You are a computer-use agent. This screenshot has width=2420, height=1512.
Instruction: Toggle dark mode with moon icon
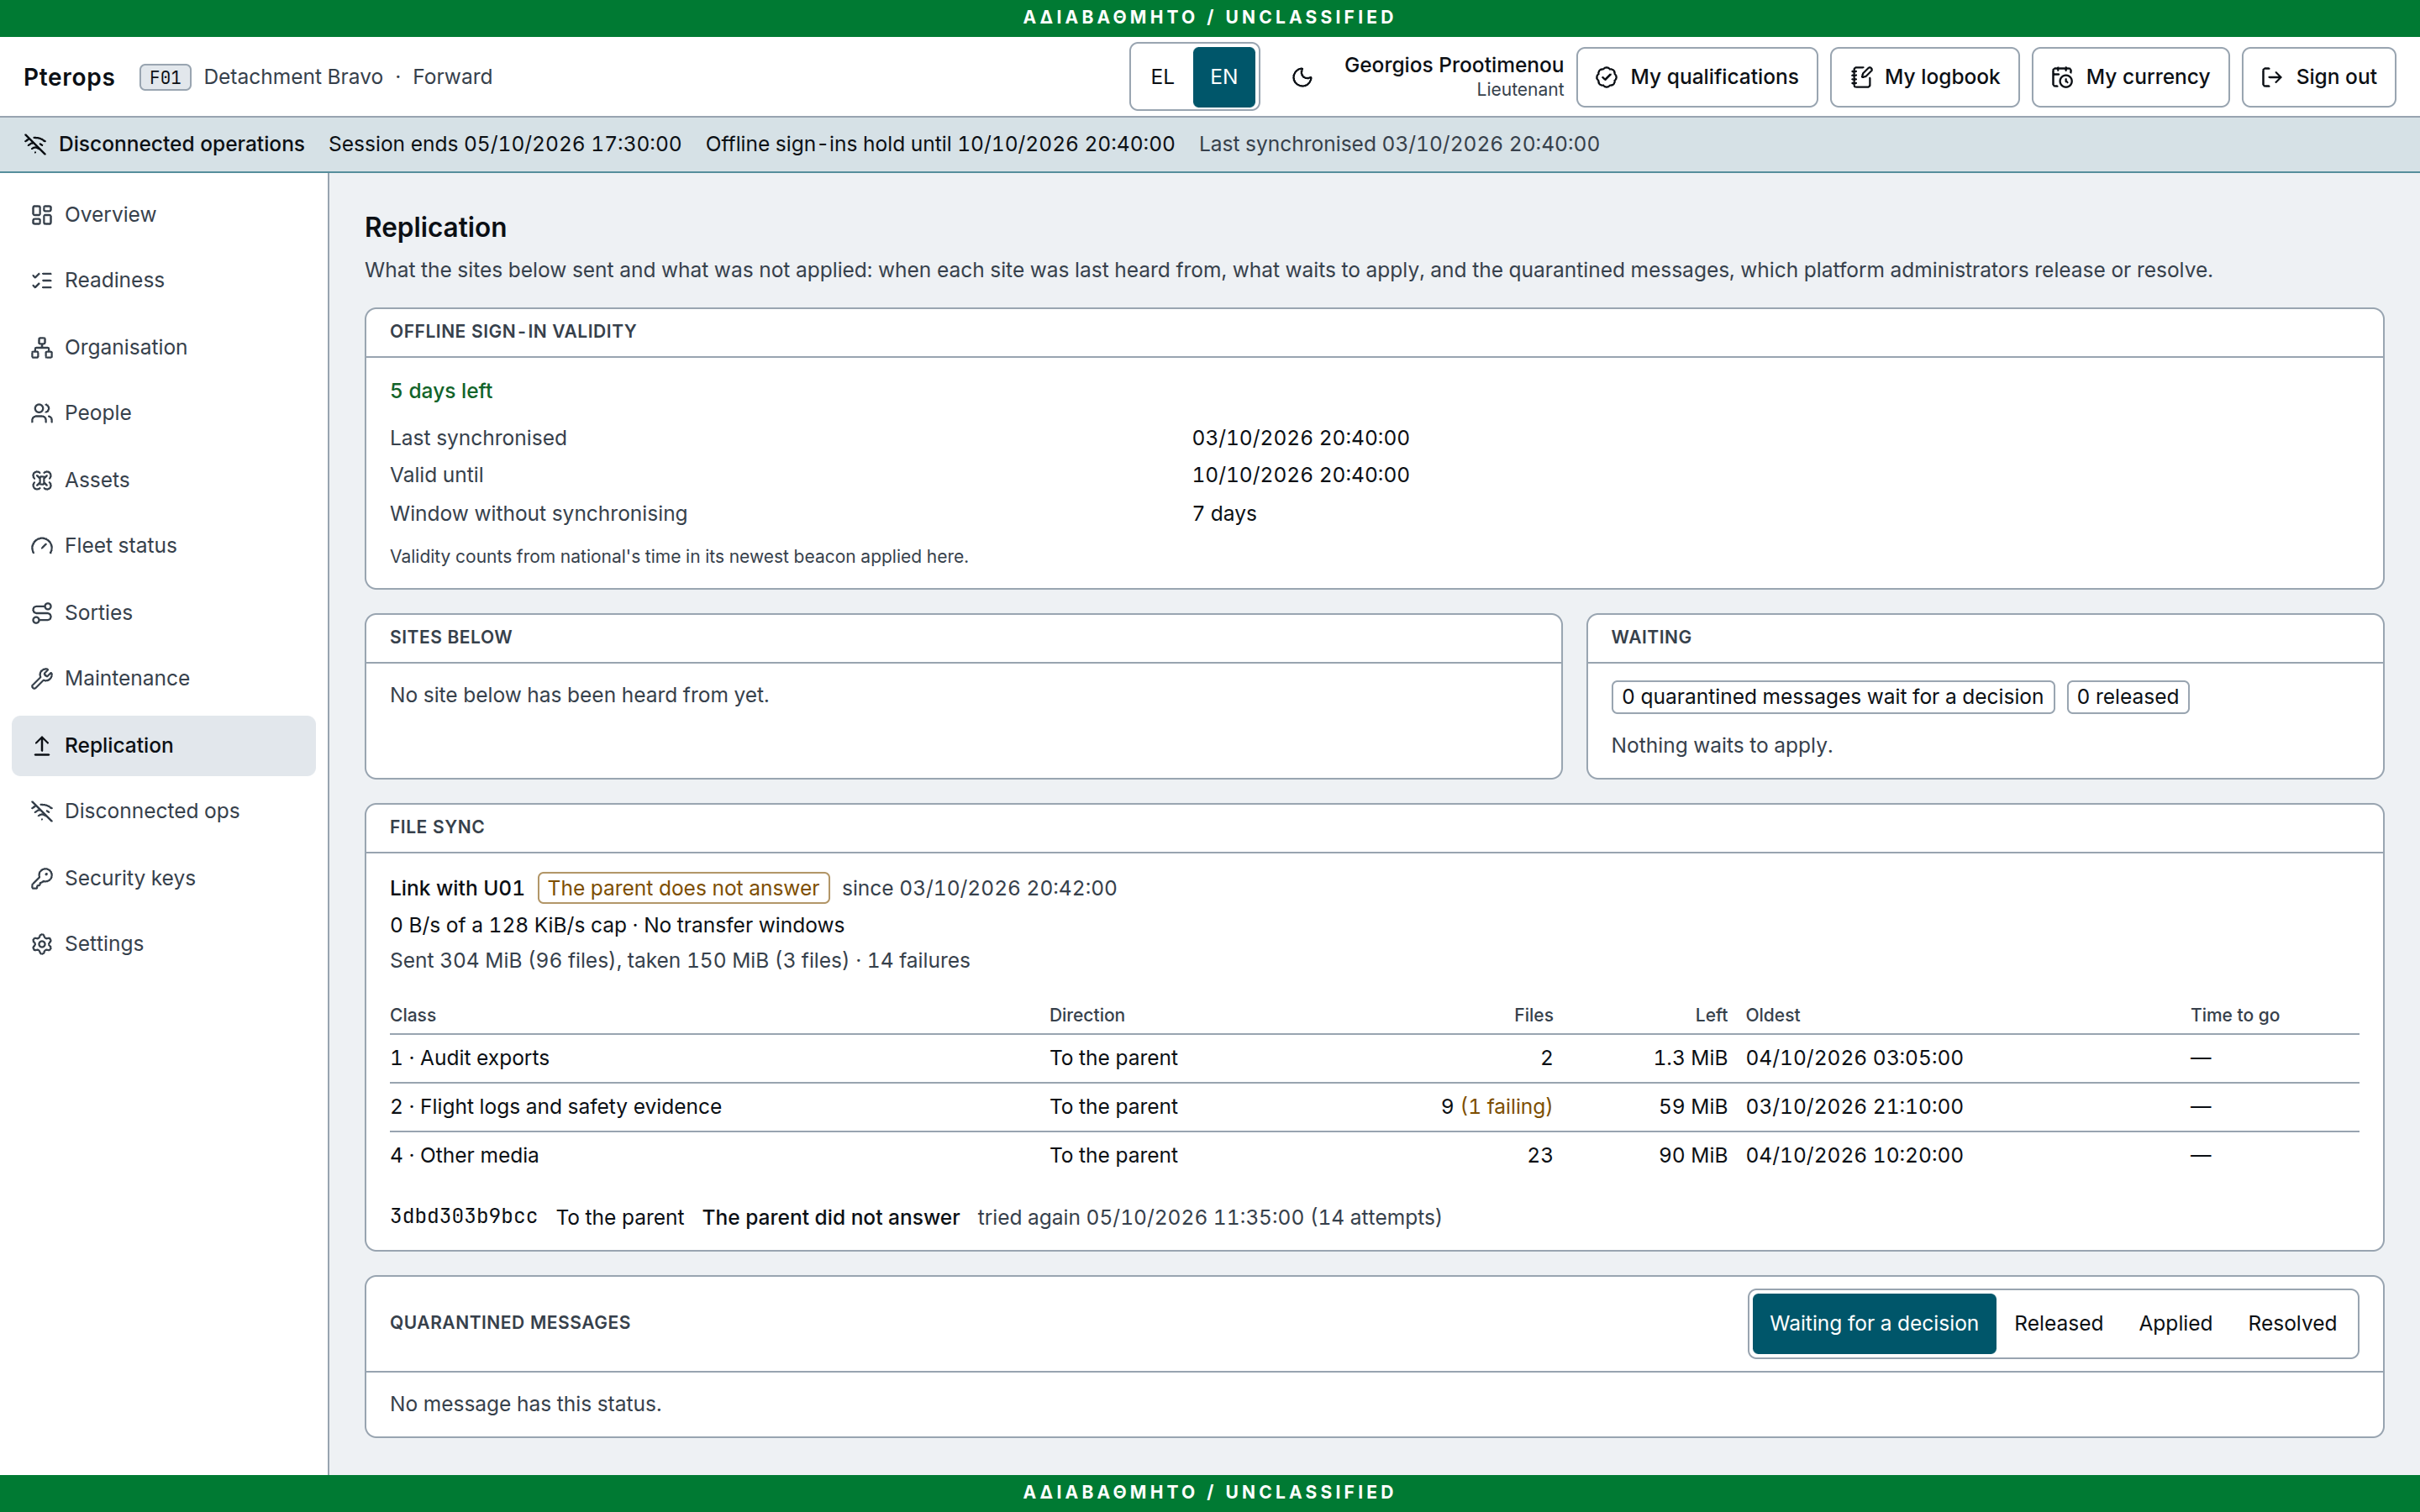1302,77
